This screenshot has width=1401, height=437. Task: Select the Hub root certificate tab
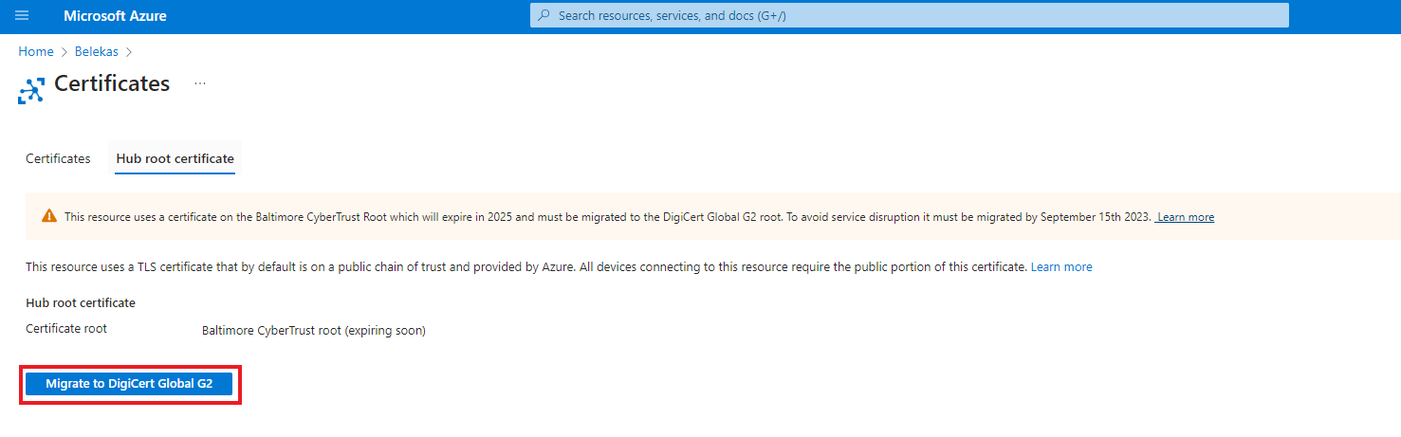click(x=175, y=159)
